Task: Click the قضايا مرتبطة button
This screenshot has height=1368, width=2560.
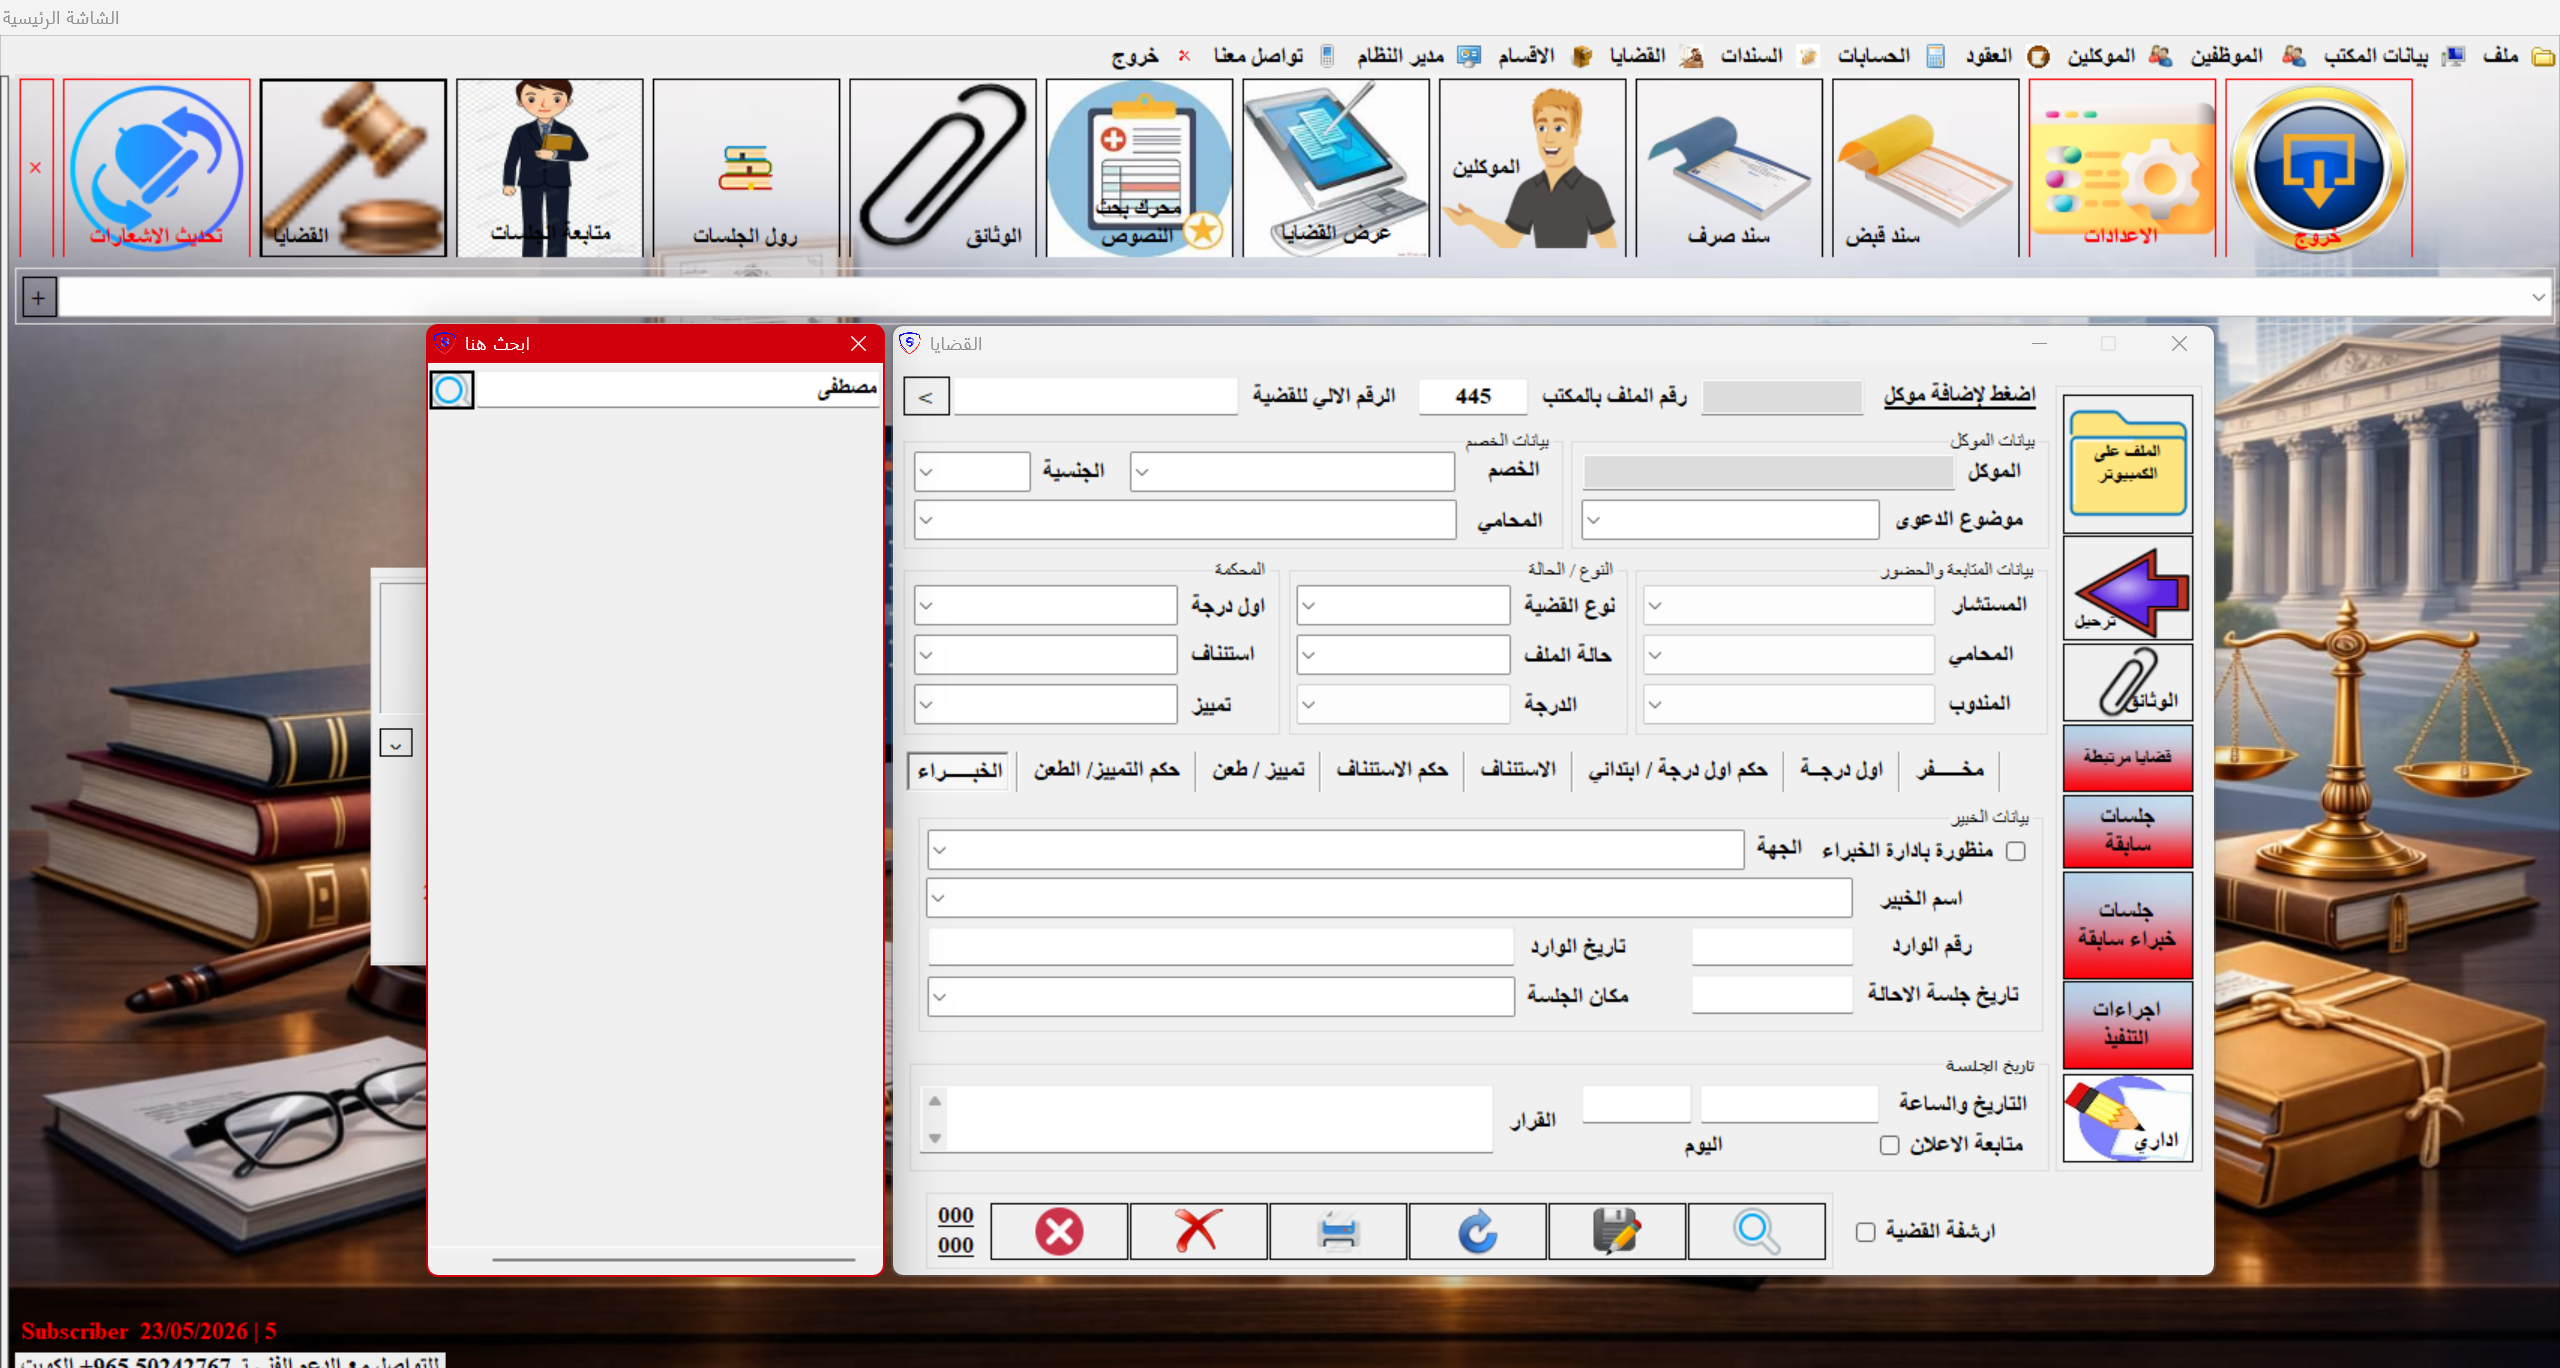Action: pos(2128,758)
